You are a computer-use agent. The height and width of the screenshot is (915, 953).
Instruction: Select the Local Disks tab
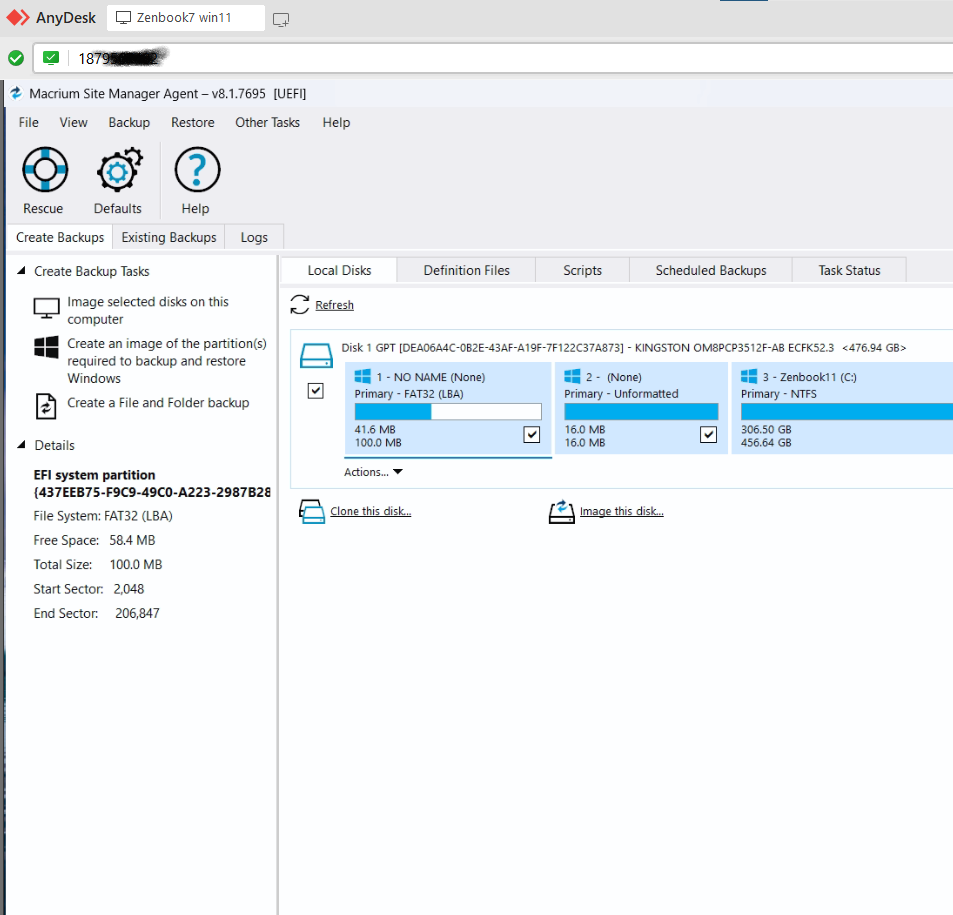tap(339, 270)
